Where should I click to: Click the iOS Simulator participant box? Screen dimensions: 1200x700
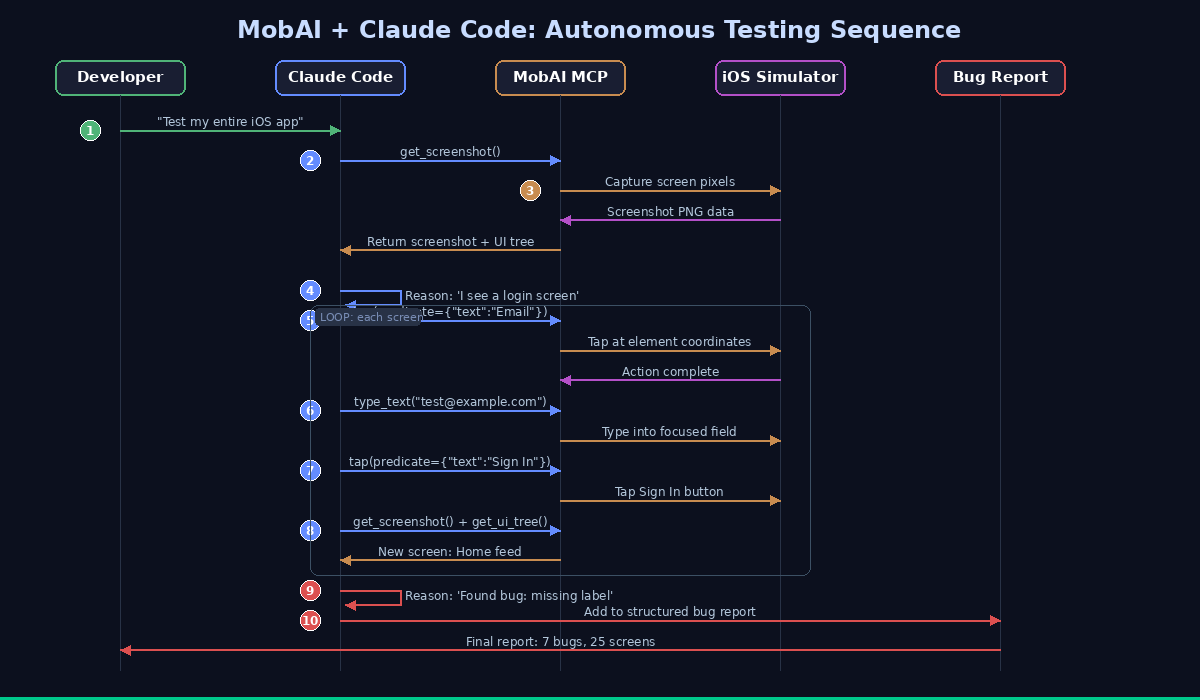click(780, 78)
